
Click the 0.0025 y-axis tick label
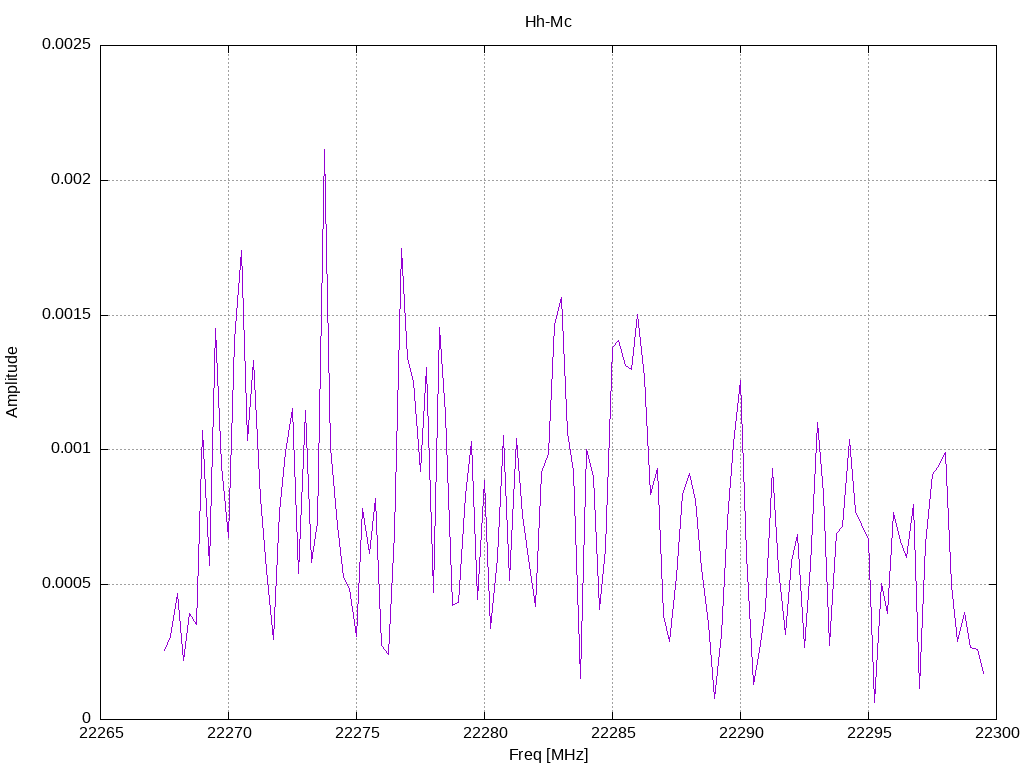pos(67,44)
